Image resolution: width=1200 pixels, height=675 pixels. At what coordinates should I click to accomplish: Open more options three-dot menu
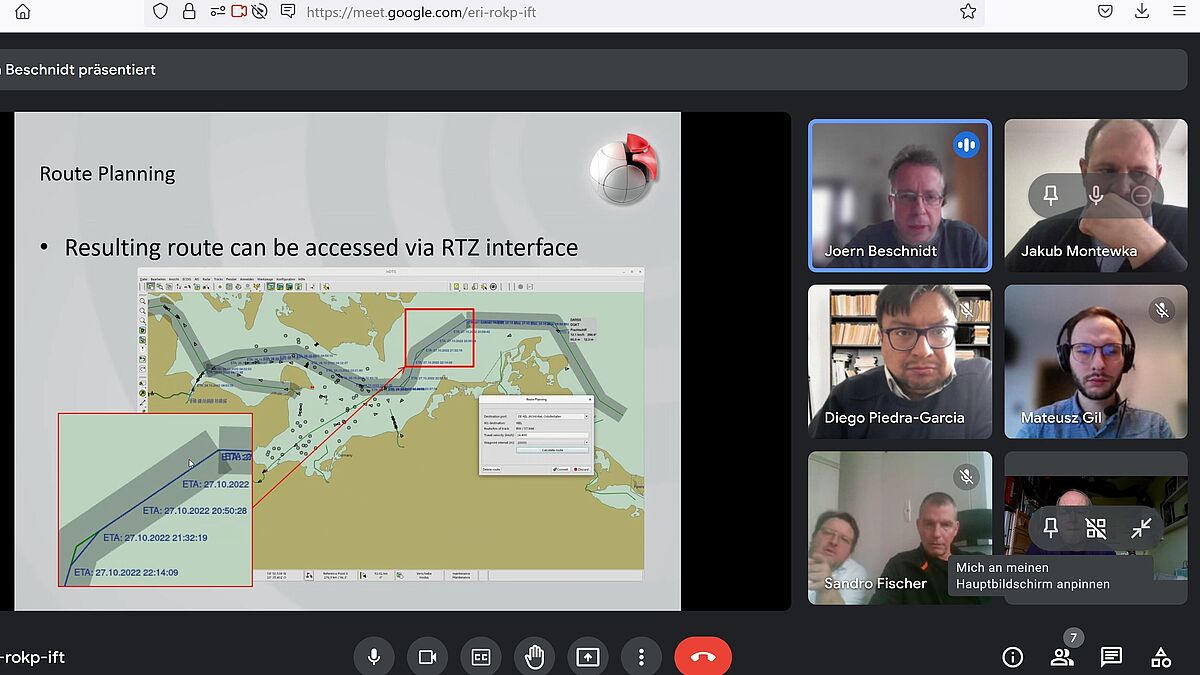click(641, 657)
